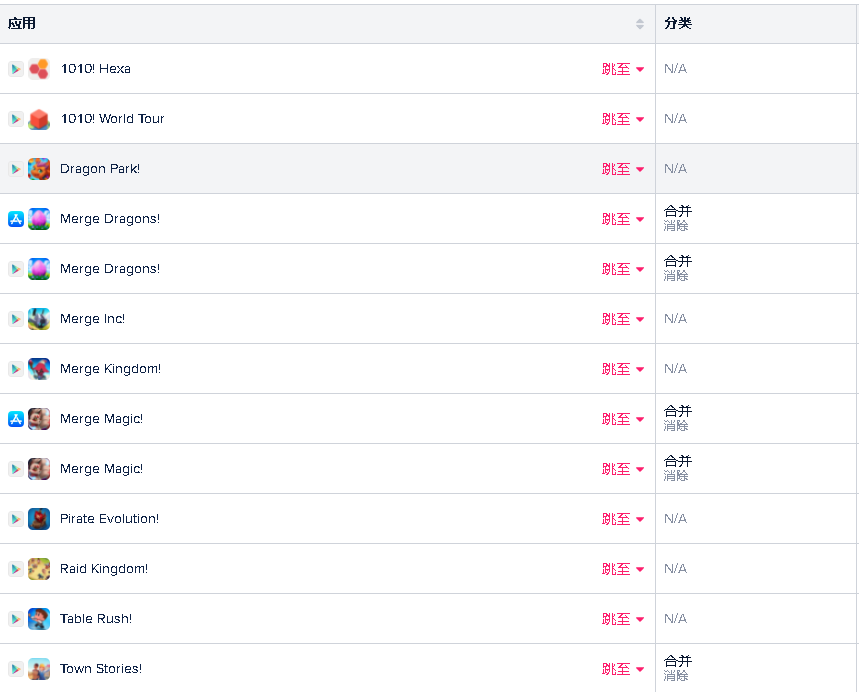Open the 跳至 dropdown for Town Stories!

pyautogui.click(x=623, y=669)
